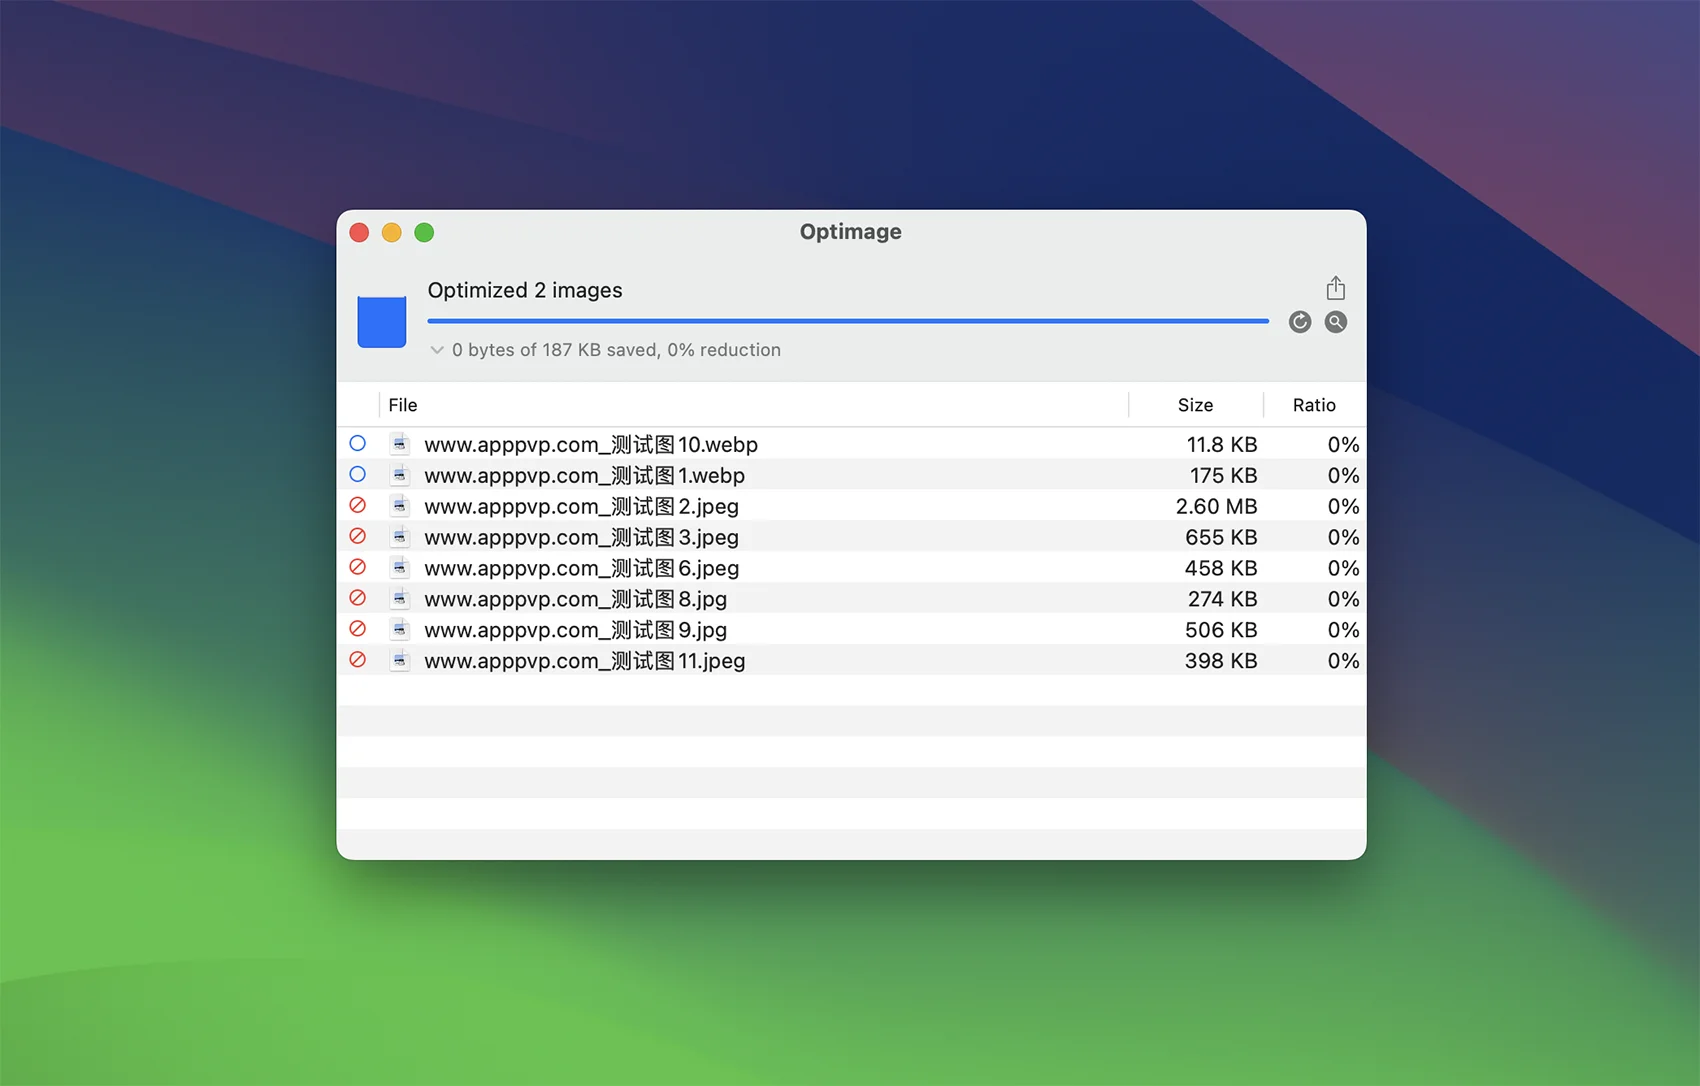Select file name www.apppvp.com_测试图8.jpg
The image size is (1700, 1086).
(576, 599)
